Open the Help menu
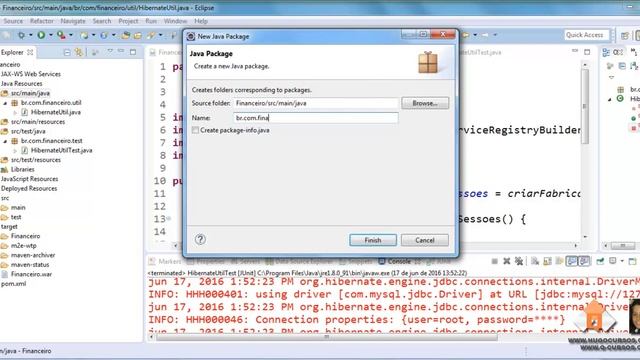The image size is (640, 360). pos(201,21)
